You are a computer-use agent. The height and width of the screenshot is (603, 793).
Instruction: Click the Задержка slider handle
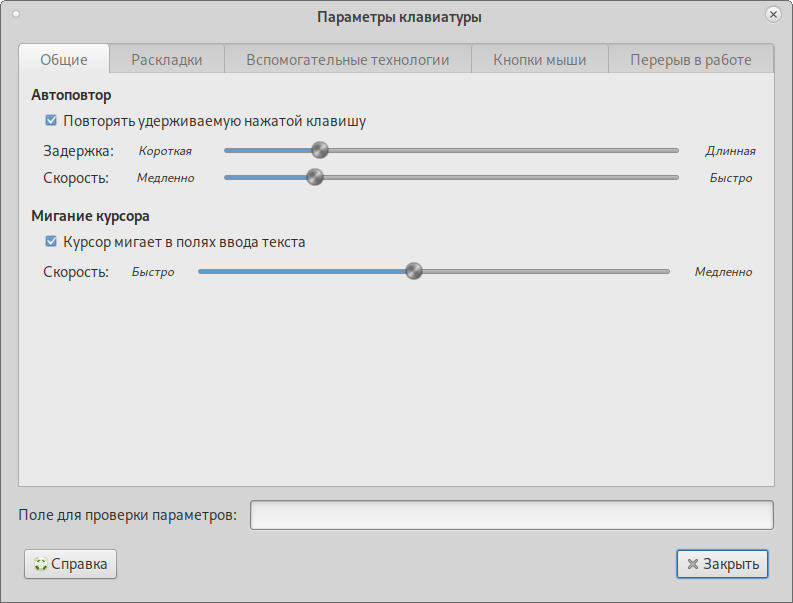(320, 151)
